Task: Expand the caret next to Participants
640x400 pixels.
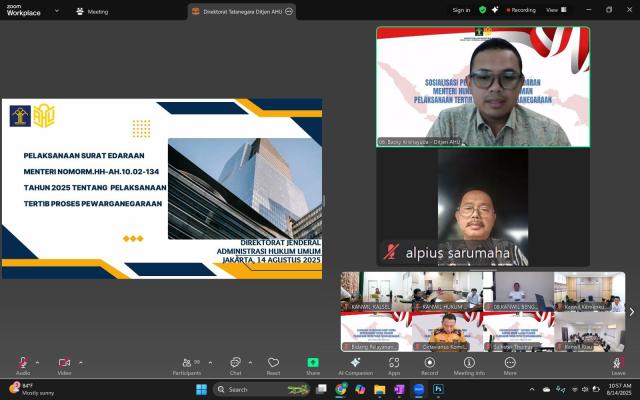Action: (208, 362)
